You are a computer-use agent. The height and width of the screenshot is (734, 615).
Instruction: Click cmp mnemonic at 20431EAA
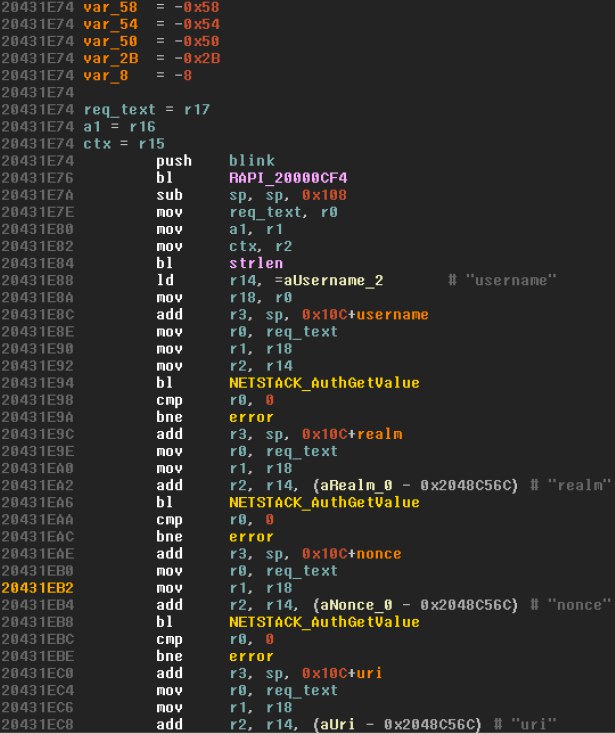pos(169,519)
